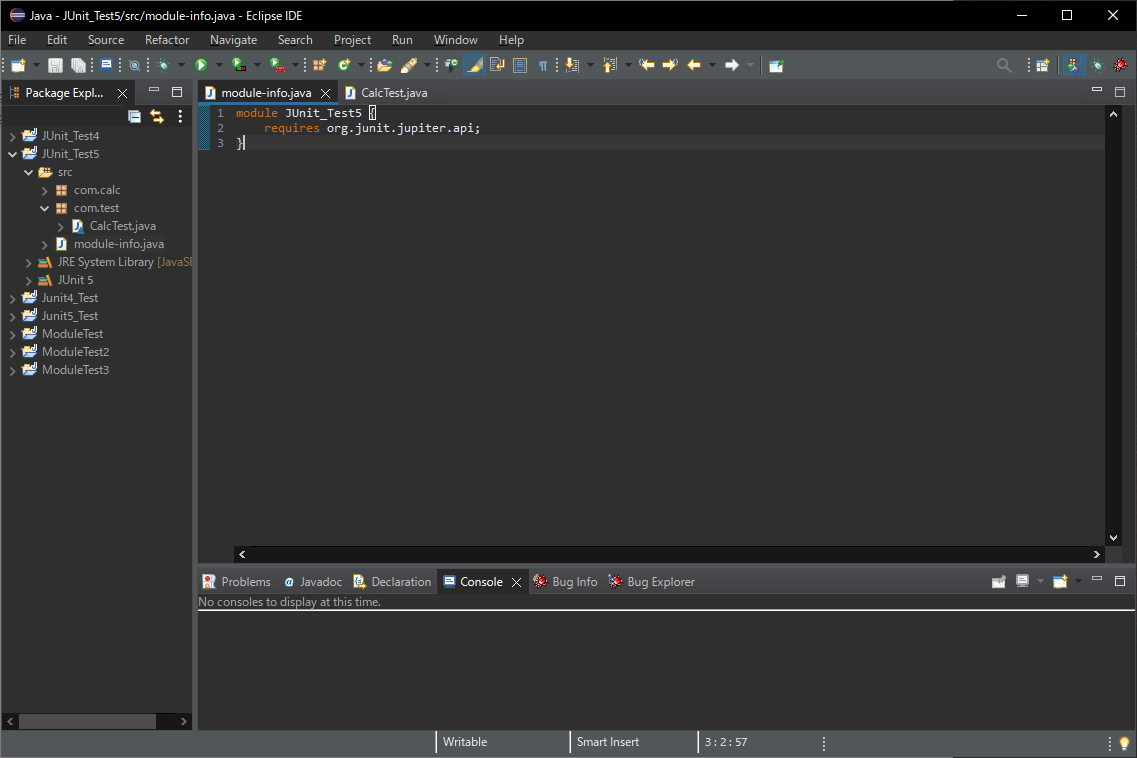Click the tip lightbulb in status bar

1125,743
